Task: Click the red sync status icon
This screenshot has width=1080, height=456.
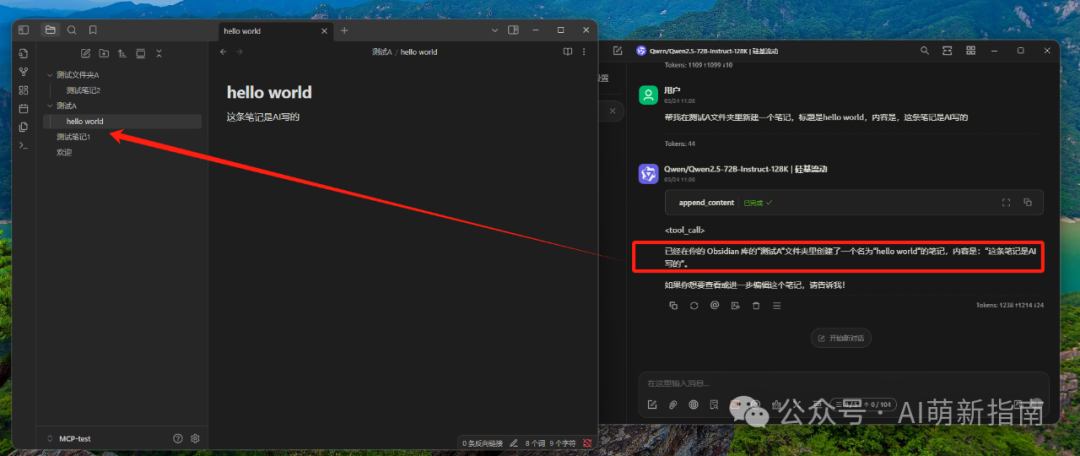Action: pos(588,443)
